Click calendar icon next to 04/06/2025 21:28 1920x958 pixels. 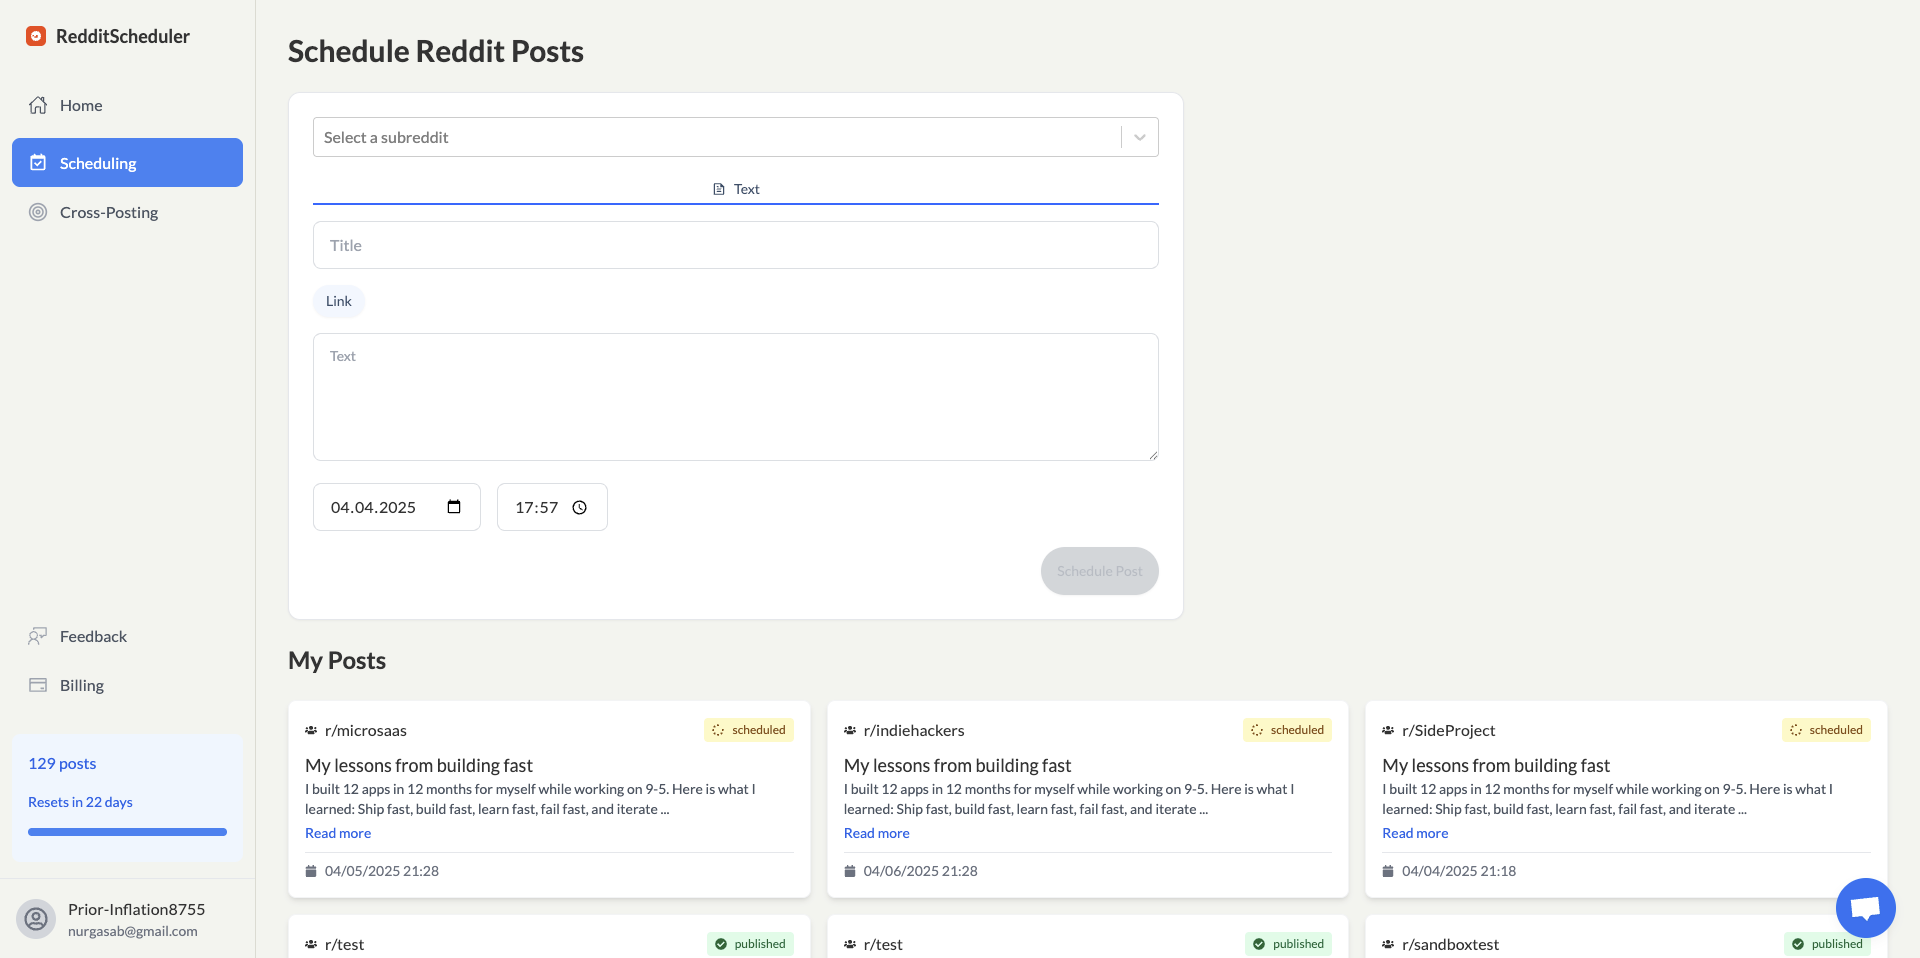pos(850,871)
